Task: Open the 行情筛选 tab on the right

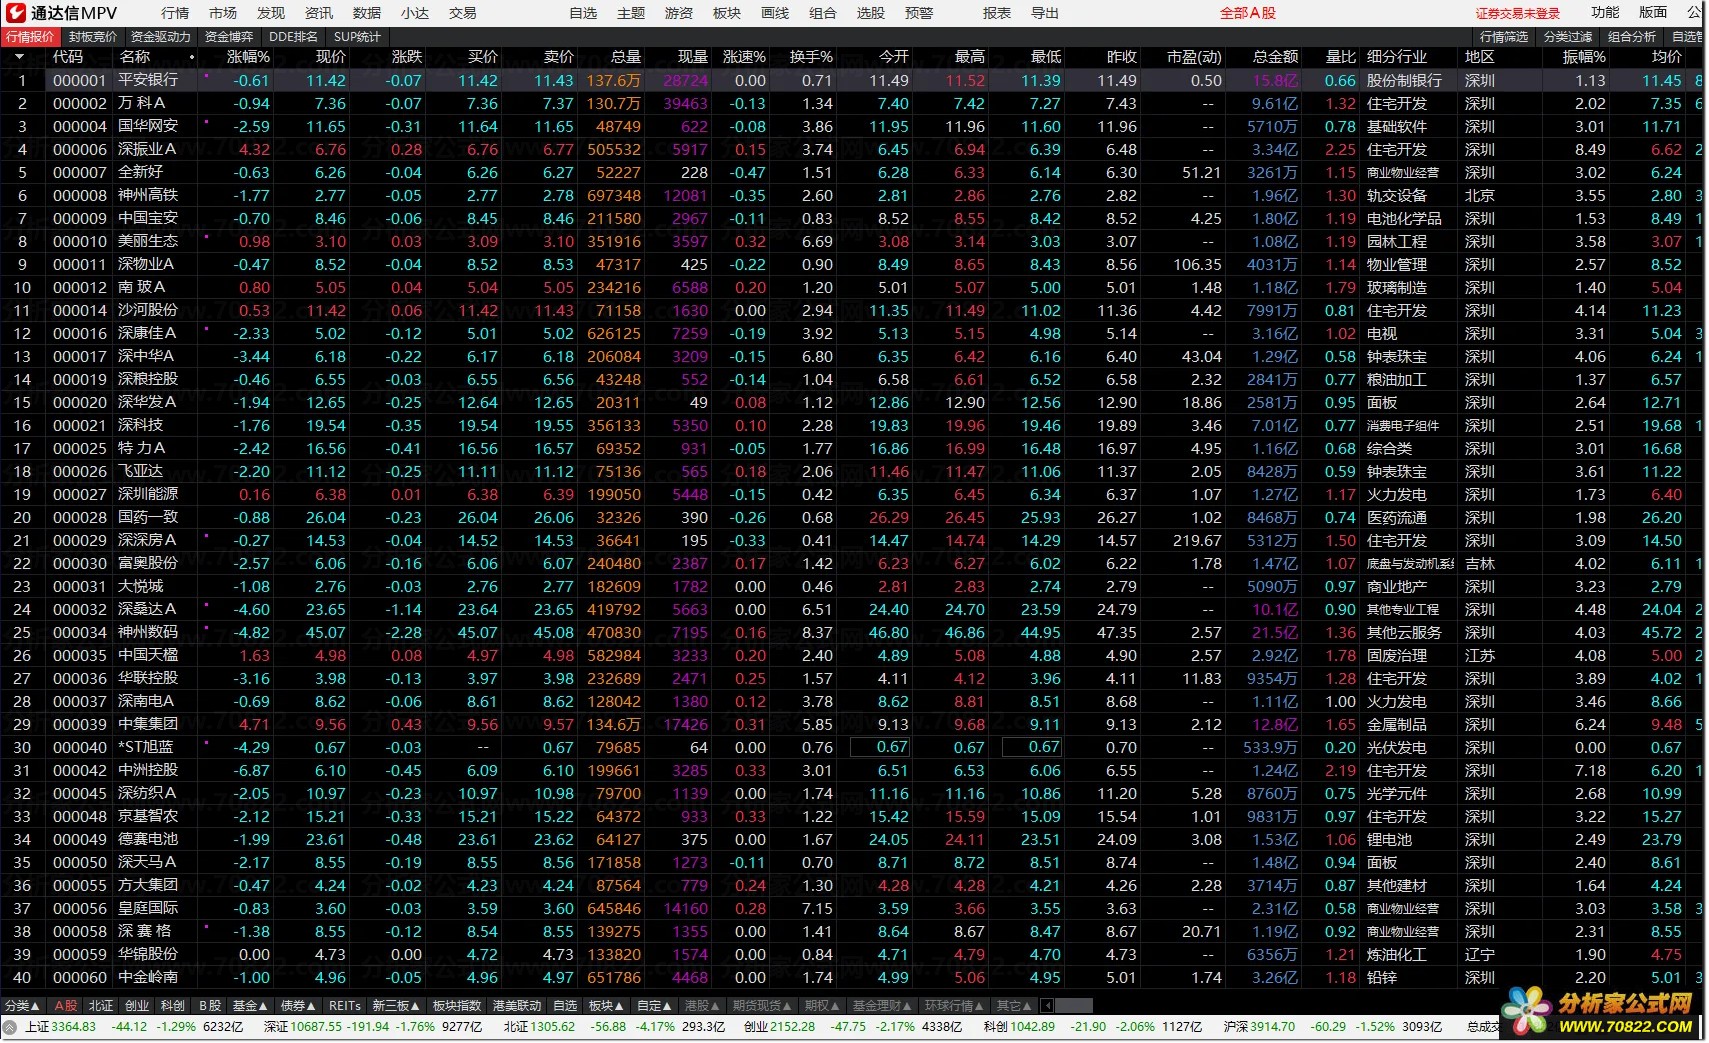Action: (x=1504, y=36)
